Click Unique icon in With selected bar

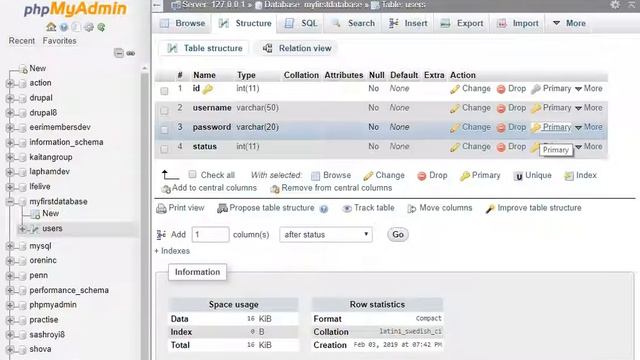[518, 176]
